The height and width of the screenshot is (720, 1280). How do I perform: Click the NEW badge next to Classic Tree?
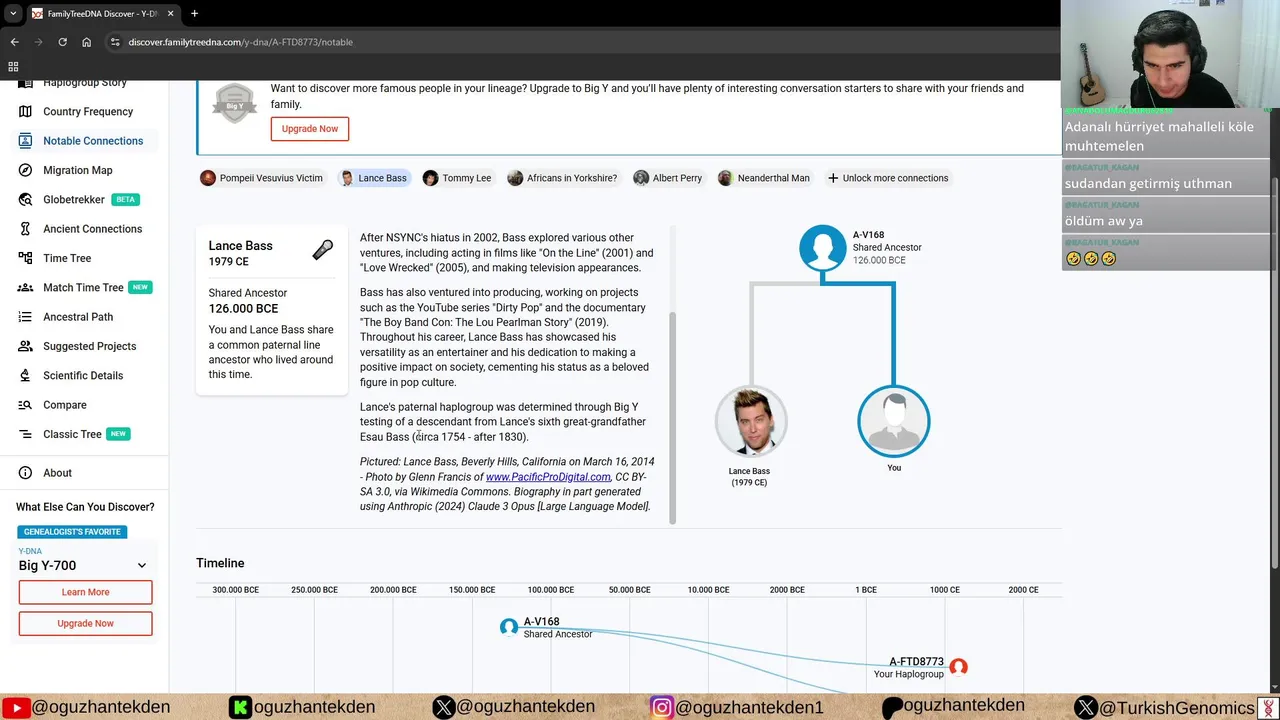[x=118, y=434]
